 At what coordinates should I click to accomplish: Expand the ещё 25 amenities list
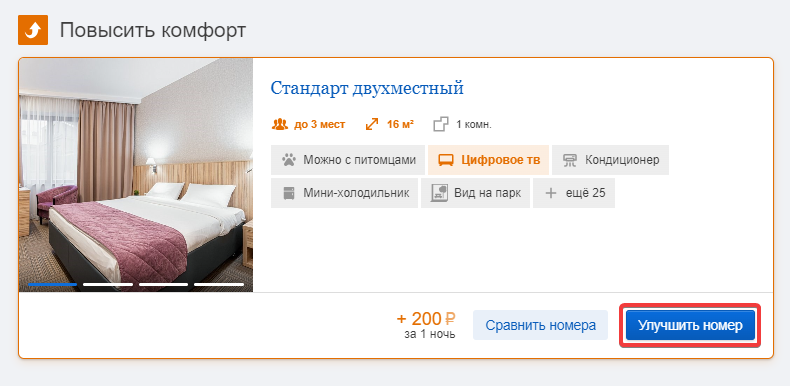coord(573,193)
